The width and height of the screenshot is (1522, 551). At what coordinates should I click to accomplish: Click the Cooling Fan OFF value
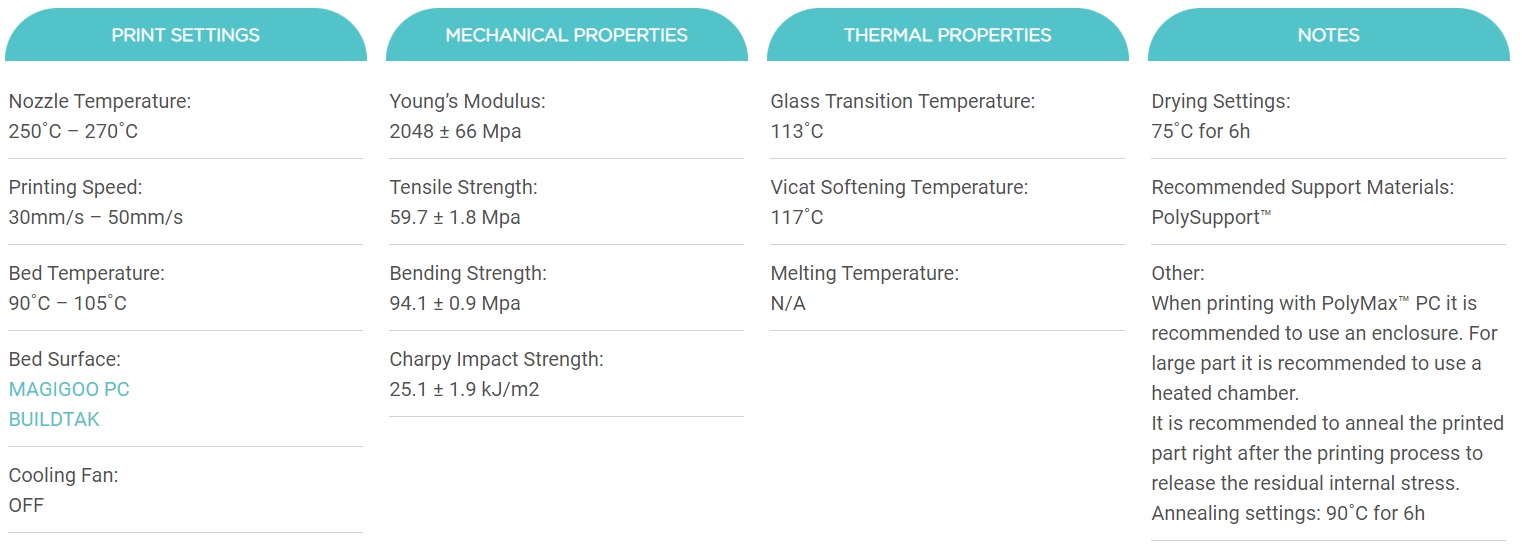pyautogui.click(x=26, y=505)
